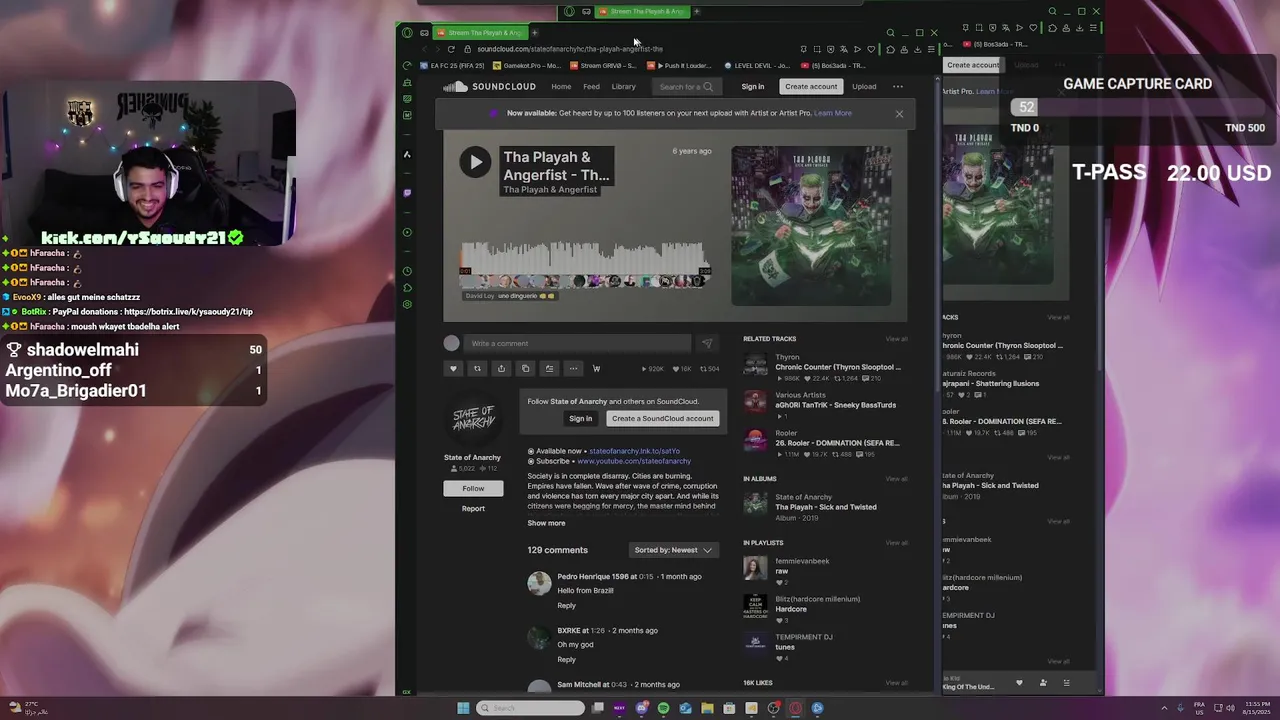This screenshot has height=720, width=1280.
Task: Dismiss the 'Now available' banner
Action: coord(899,114)
